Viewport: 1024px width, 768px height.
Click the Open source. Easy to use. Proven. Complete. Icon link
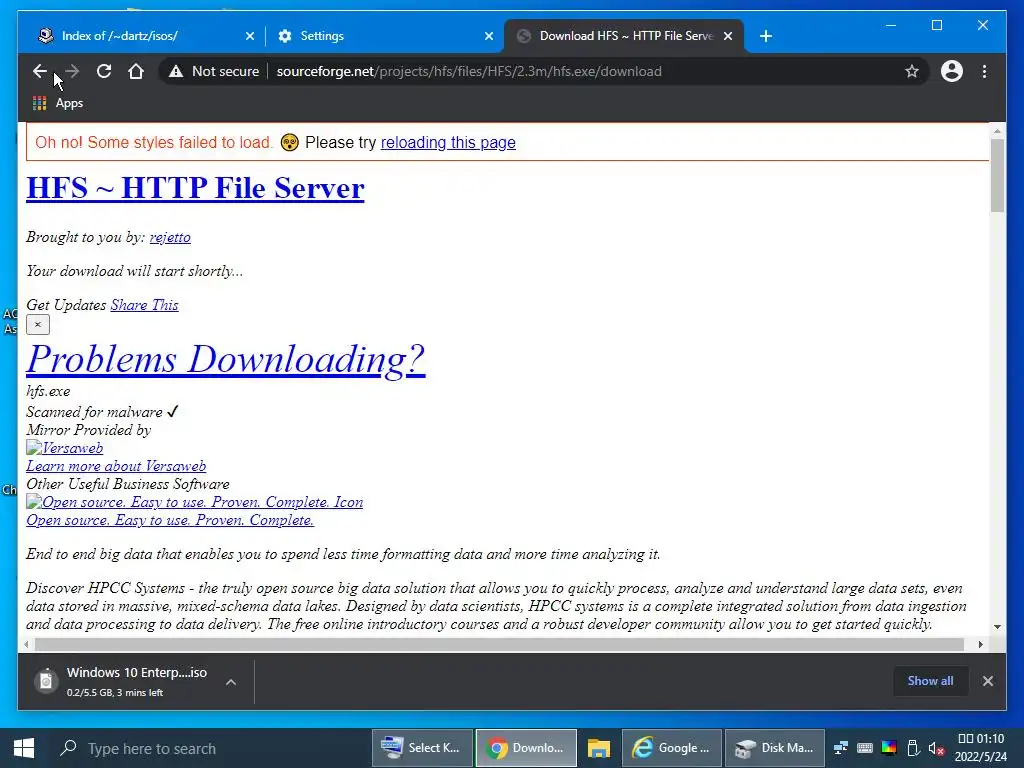195,502
